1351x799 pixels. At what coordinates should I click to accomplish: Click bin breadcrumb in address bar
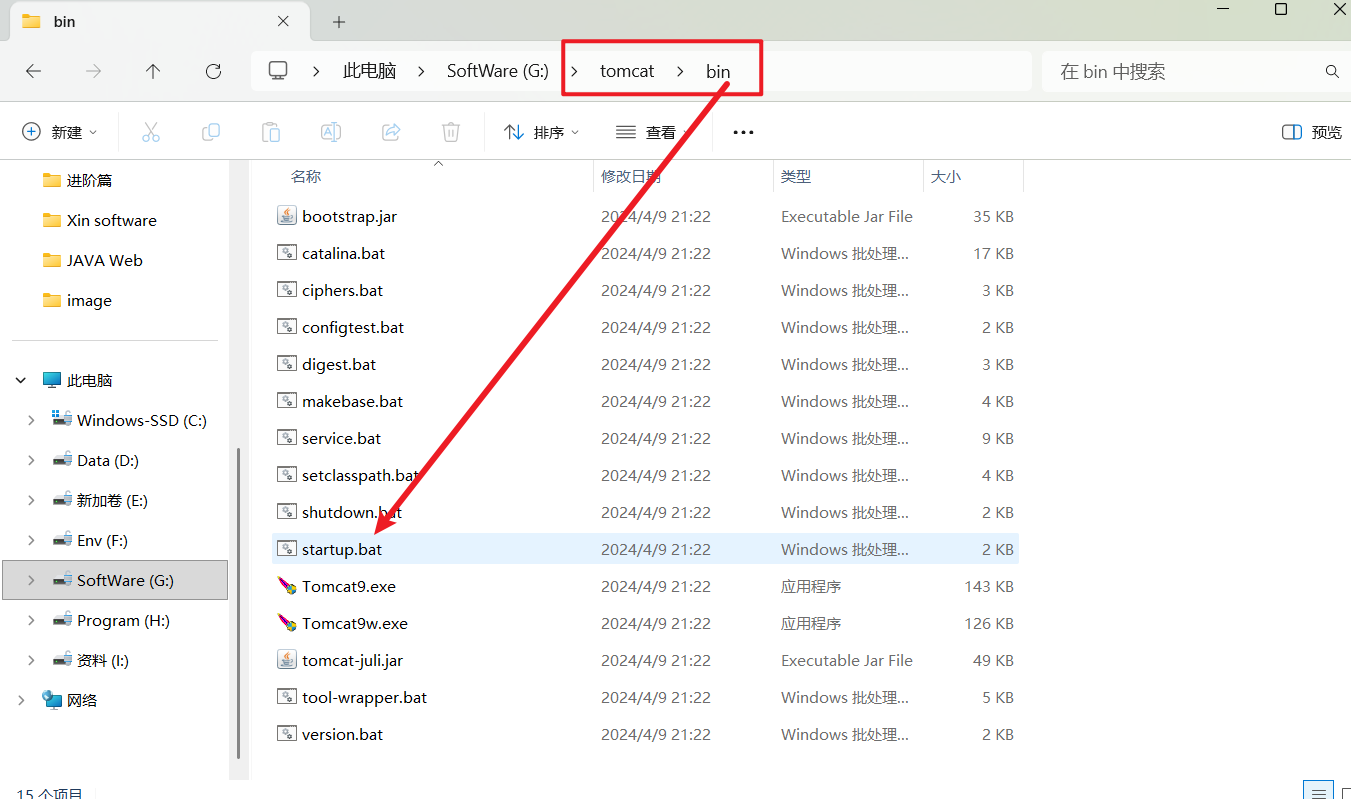[x=718, y=71]
